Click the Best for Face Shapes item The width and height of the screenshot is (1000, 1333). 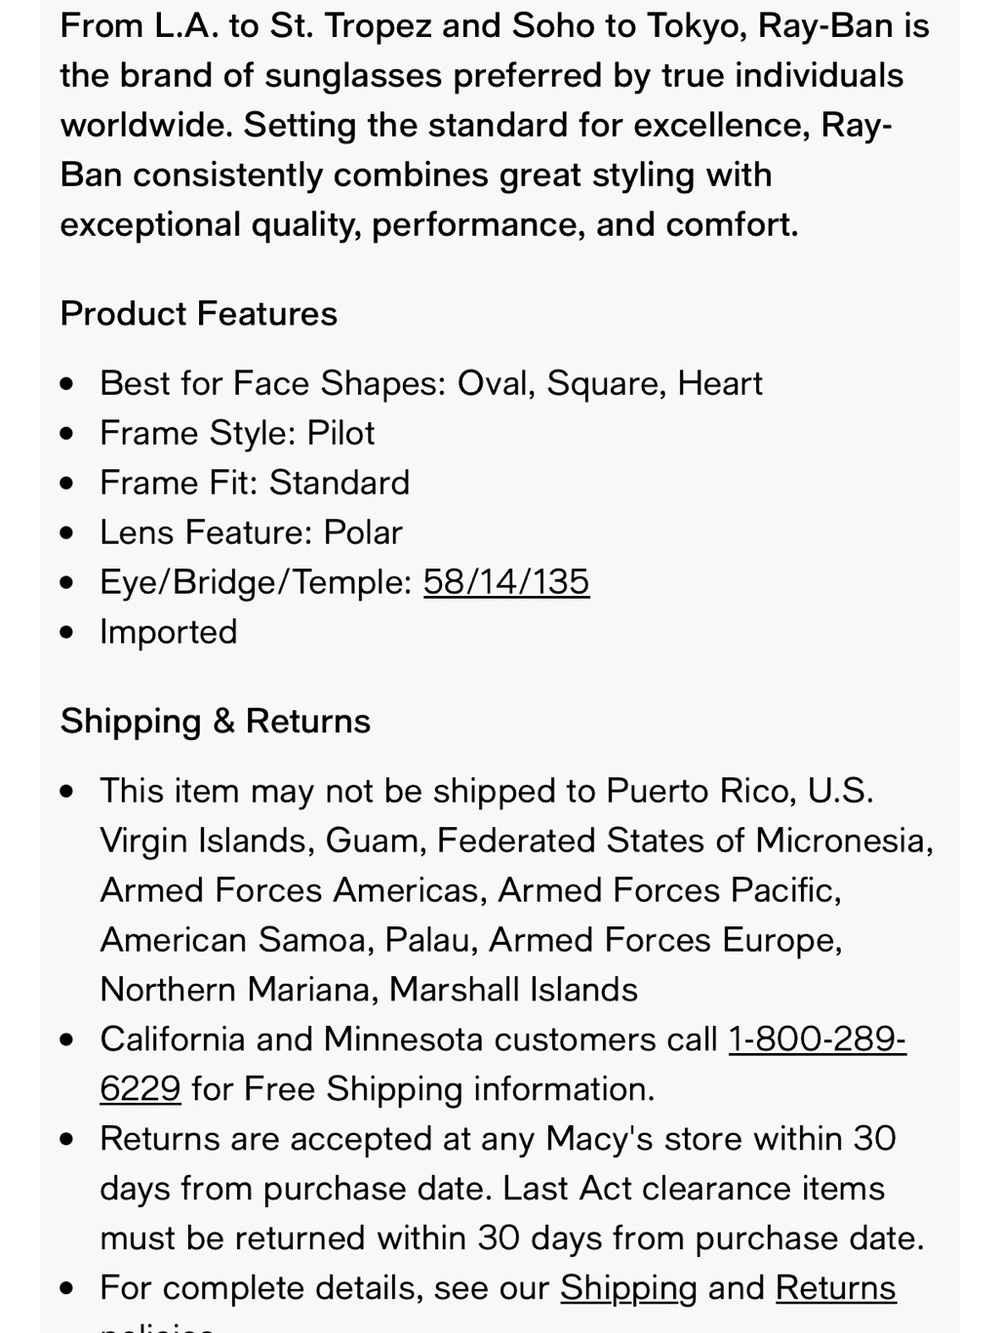point(431,383)
